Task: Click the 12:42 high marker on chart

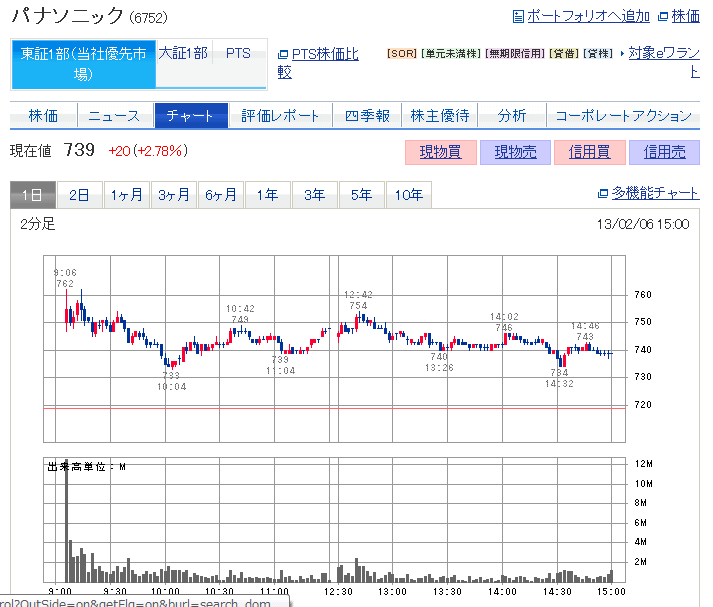Action: click(x=358, y=300)
